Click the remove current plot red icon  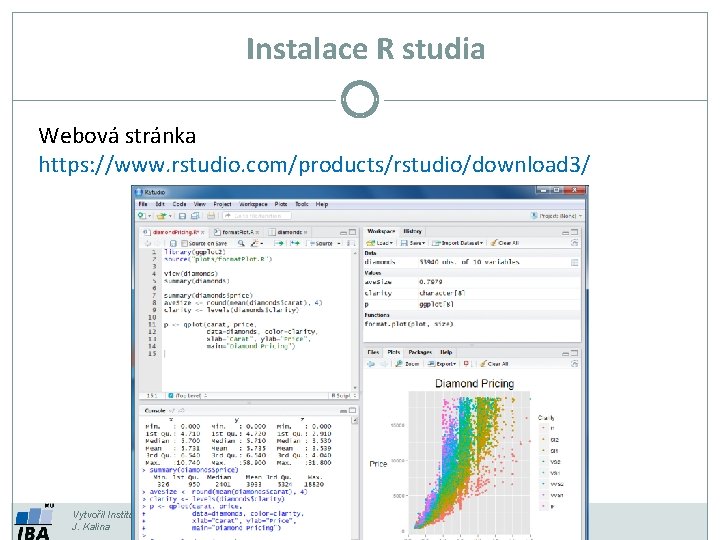pyautogui.click(x=467, y=364)
